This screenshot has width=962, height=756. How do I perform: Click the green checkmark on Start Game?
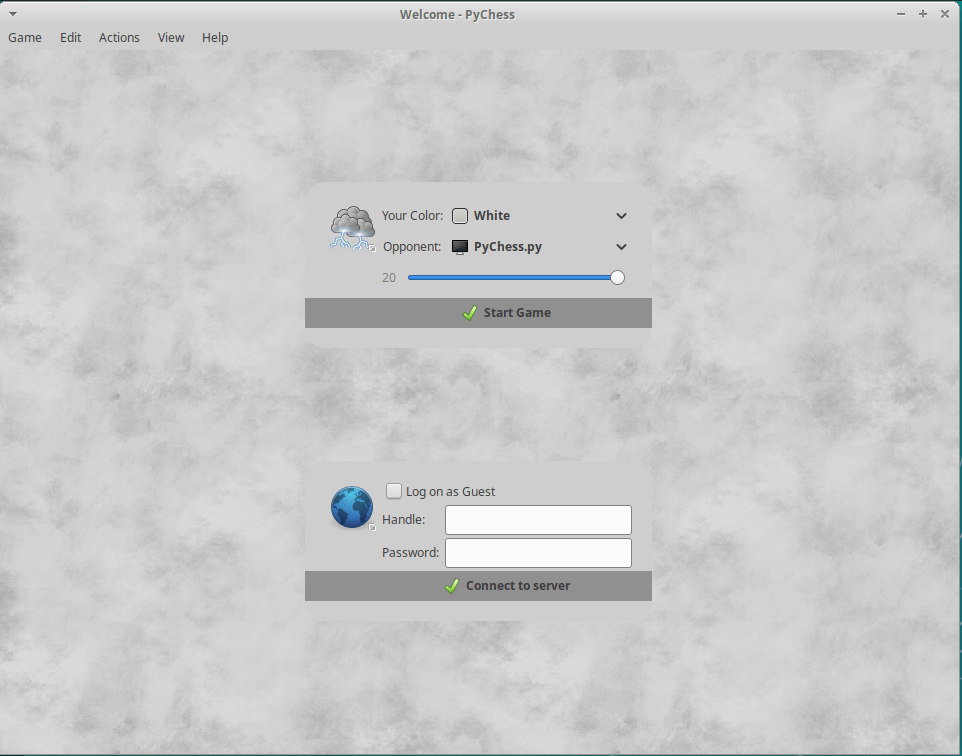tap(470, 313)
